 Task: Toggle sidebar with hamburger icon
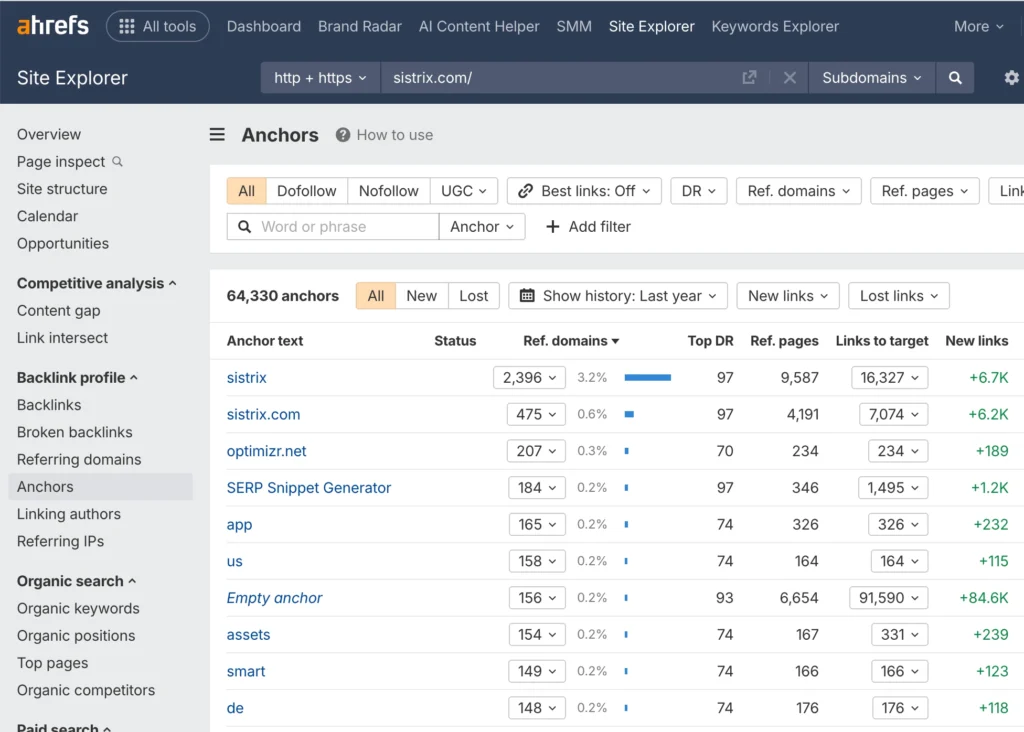click(x=217, y=135)
